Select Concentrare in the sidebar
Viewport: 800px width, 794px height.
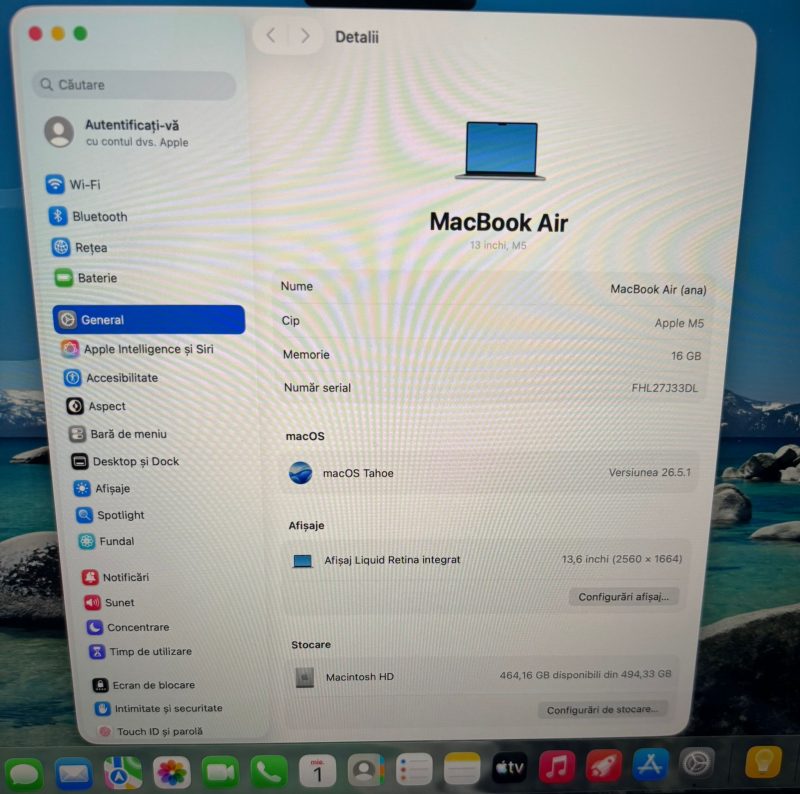[128, 627]
